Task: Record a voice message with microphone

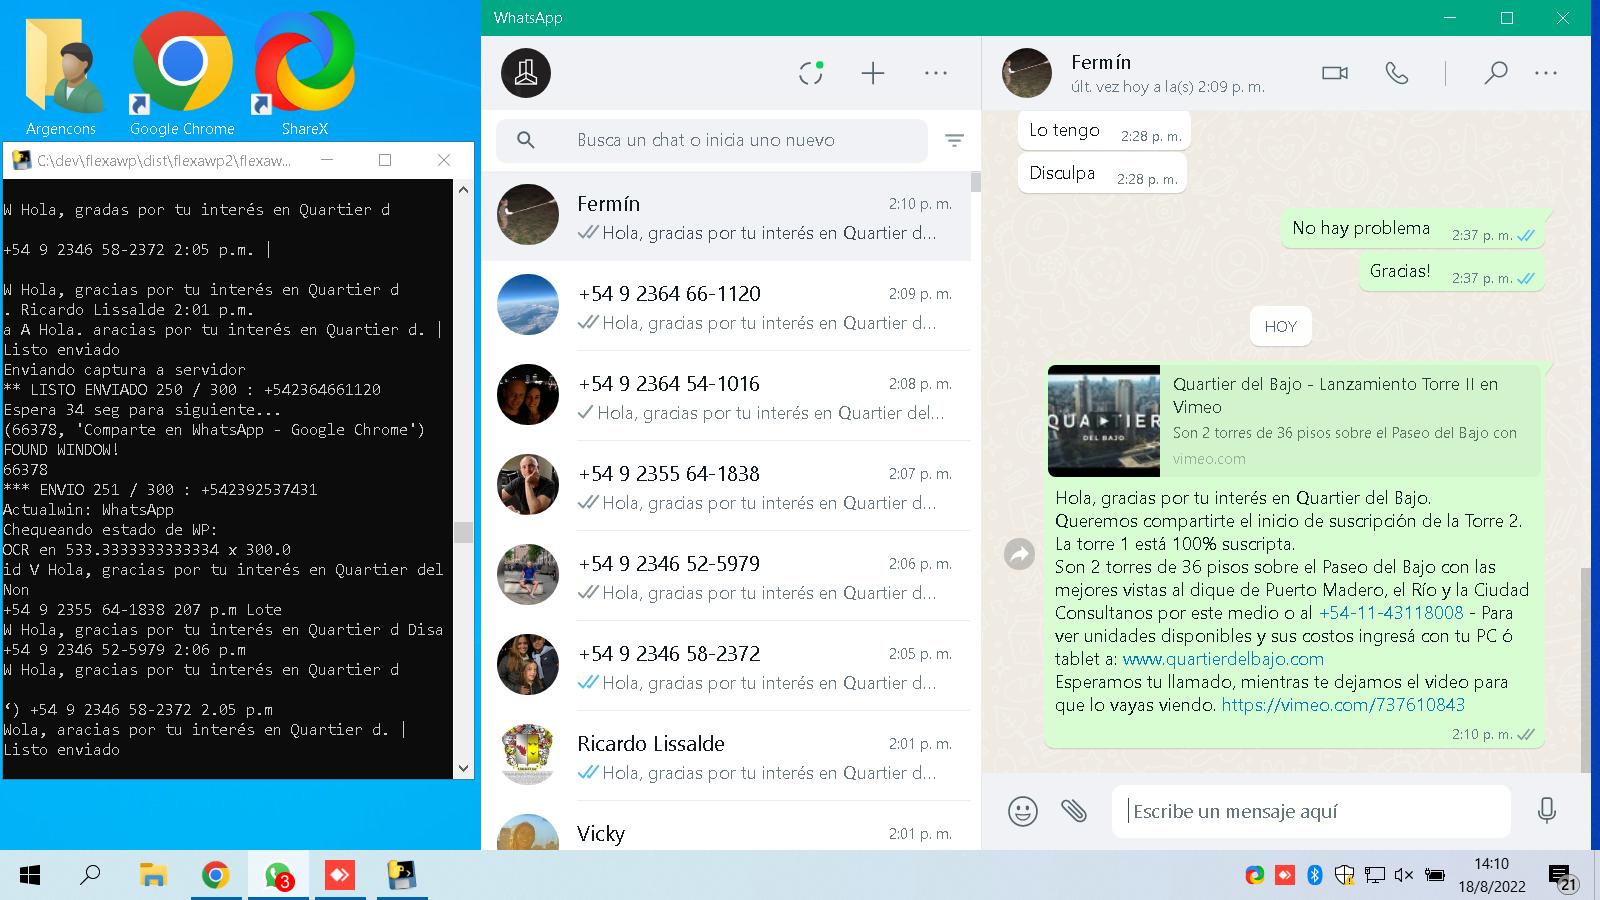Action: [1547, 811]
